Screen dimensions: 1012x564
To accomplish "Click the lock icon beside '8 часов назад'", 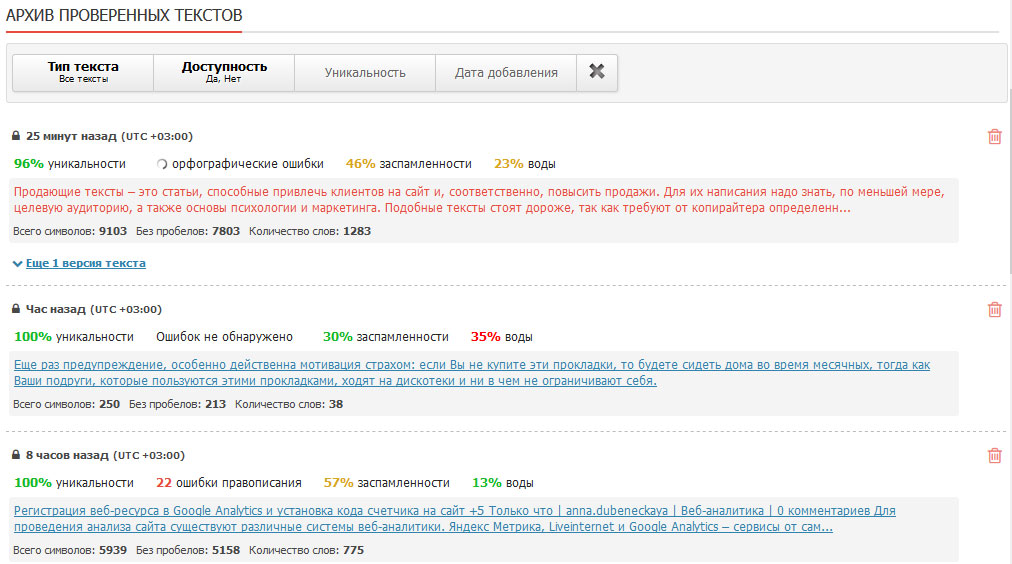I will tap(16, 454).
